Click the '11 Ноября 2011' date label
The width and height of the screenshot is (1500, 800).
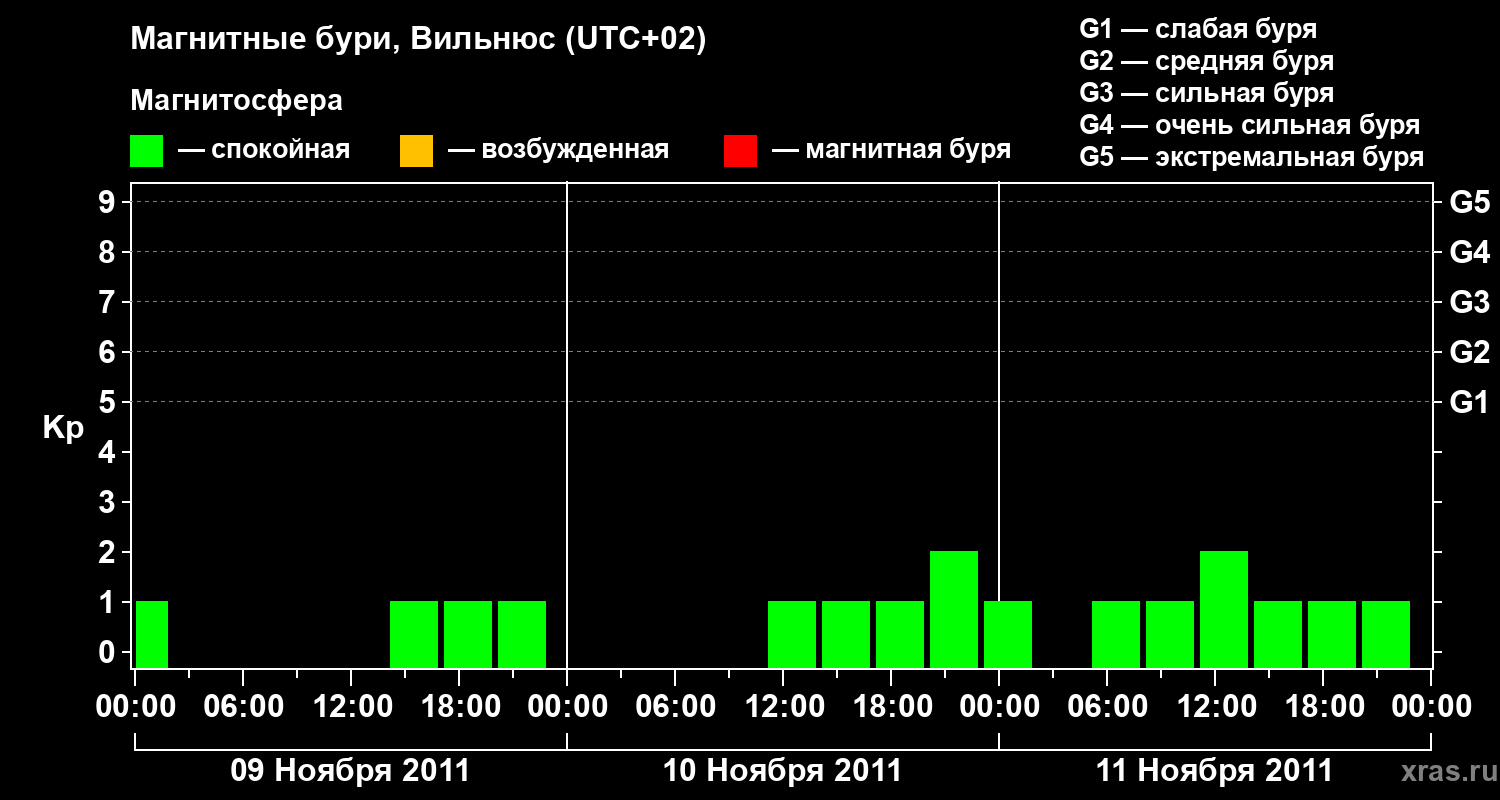coord(1214,771)
